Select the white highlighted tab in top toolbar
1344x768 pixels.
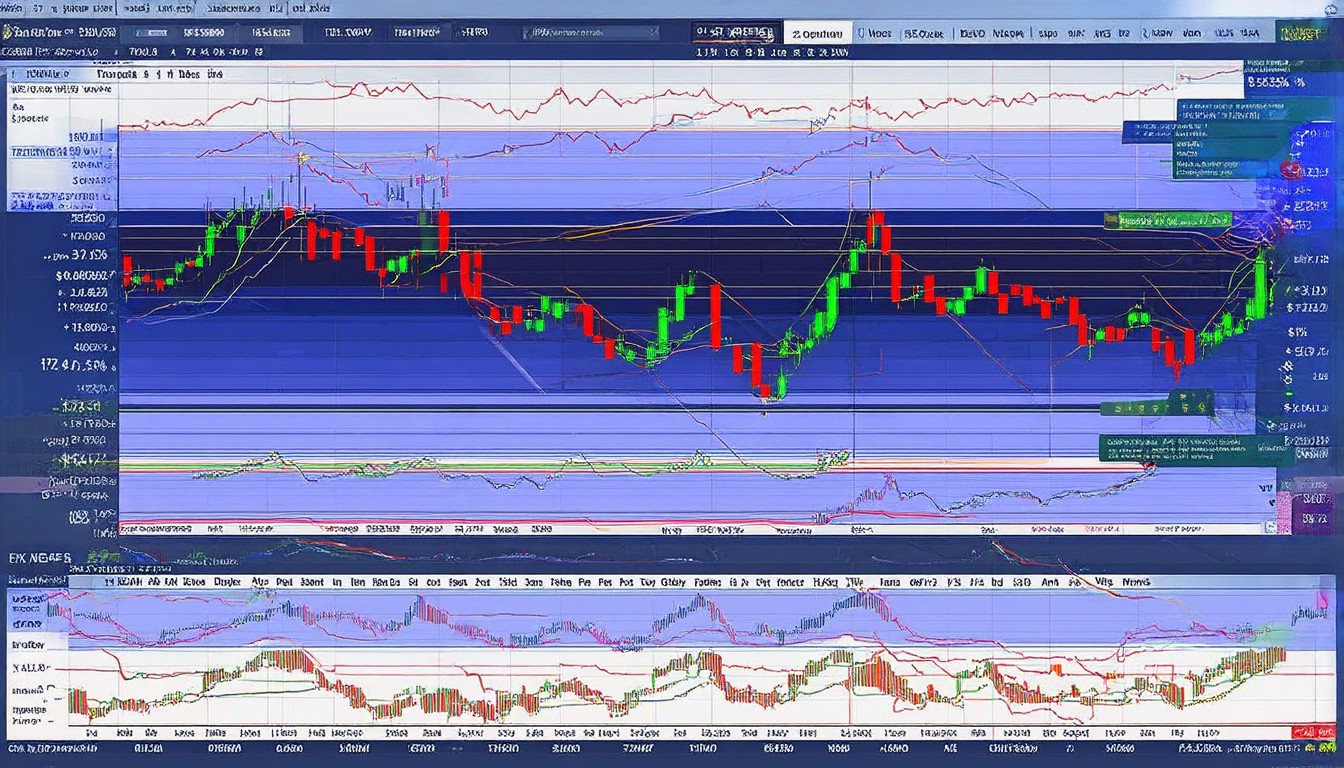pyautogui.click(x=818, y=33)
